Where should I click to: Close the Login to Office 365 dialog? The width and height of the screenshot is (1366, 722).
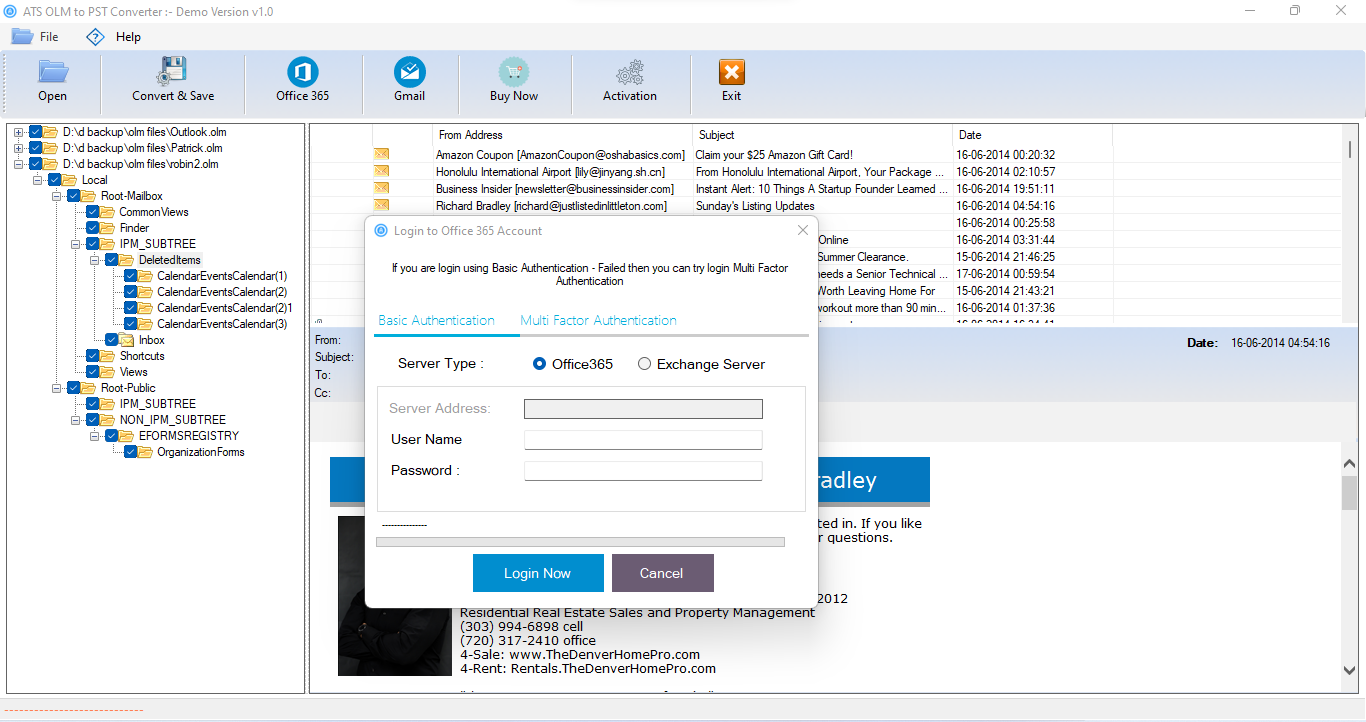click(802, 230)
